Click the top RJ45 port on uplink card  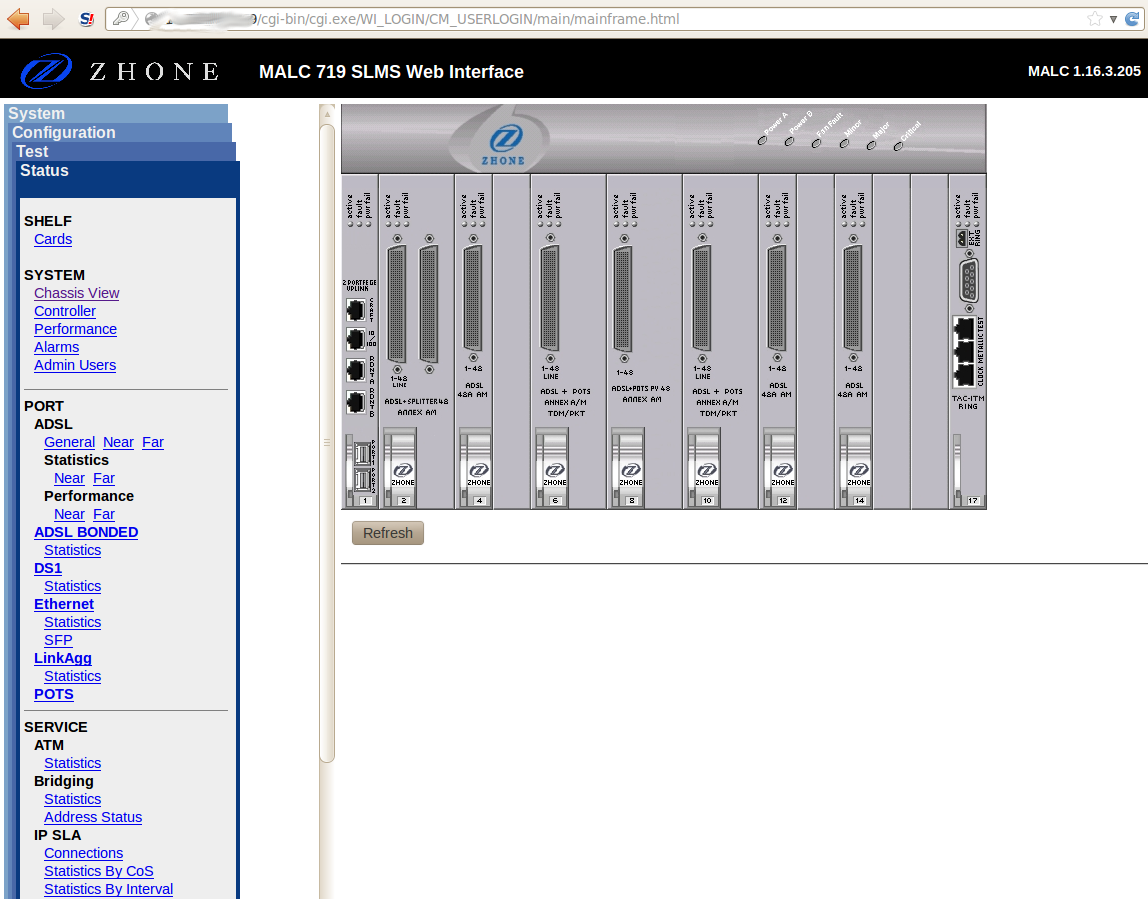[356, 310]
